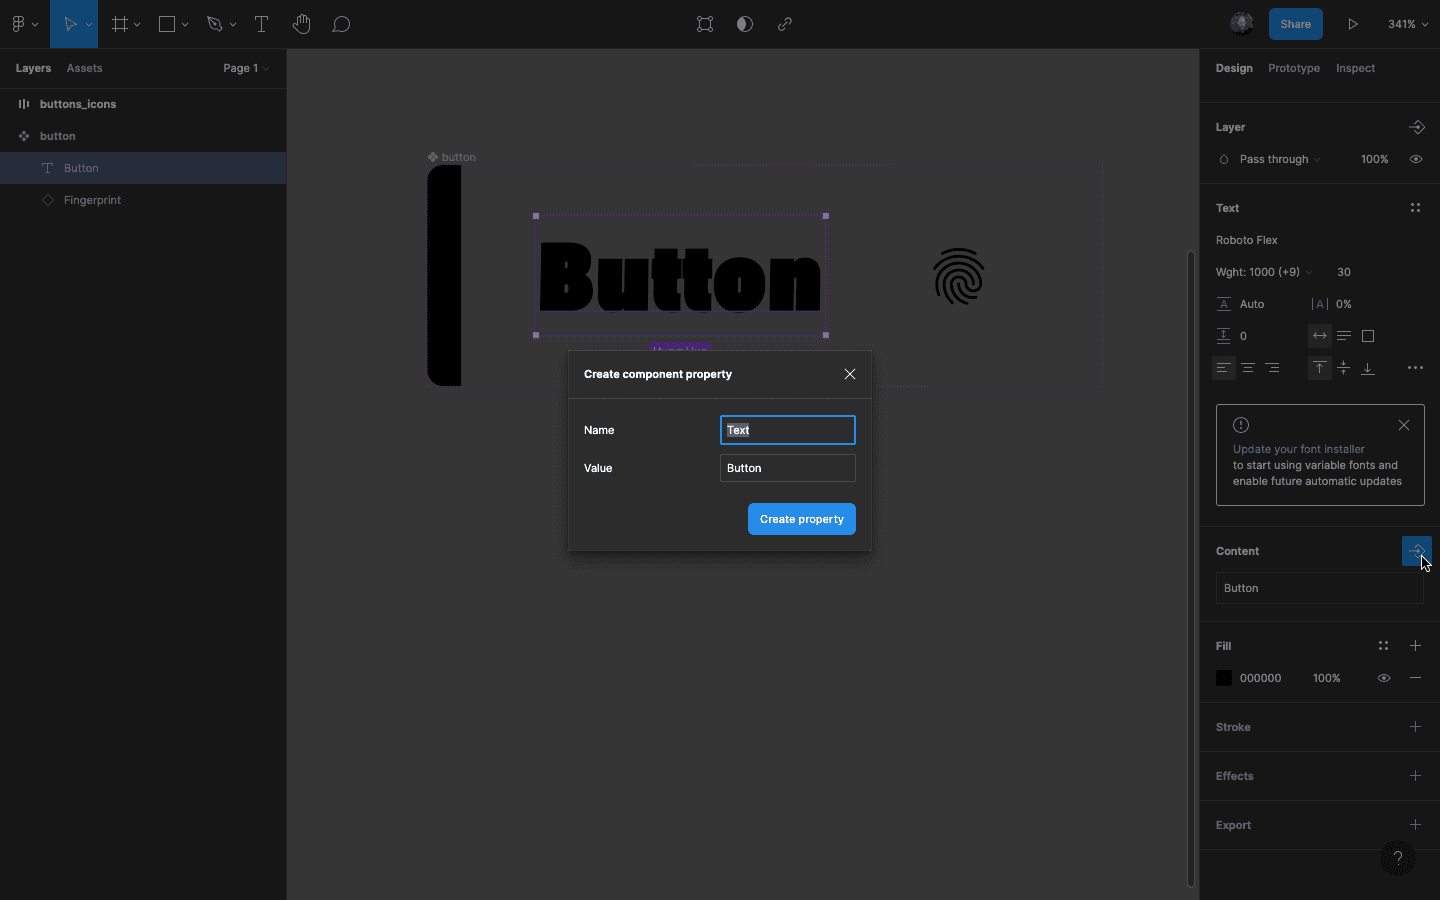The width and height of the screenshot is (1440, 900).
Task: Select fixed size text resizing
Action: click(x=1368, y=336)
